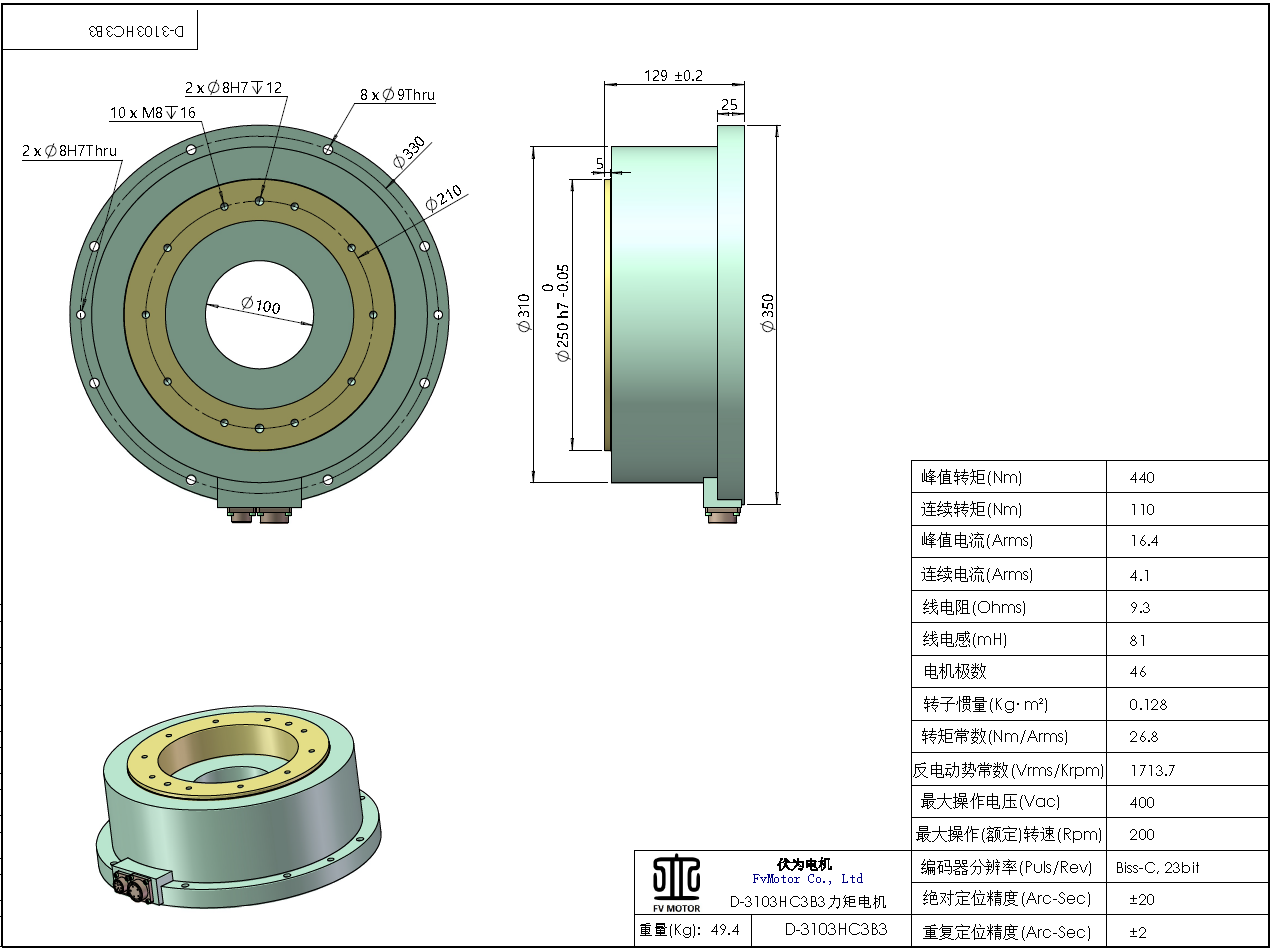1272x948 pixels.
Task: Click the '最大操作(额定)转速(Rpm)' label cell
Action: pyautogui.click(x=1009, y=834)
